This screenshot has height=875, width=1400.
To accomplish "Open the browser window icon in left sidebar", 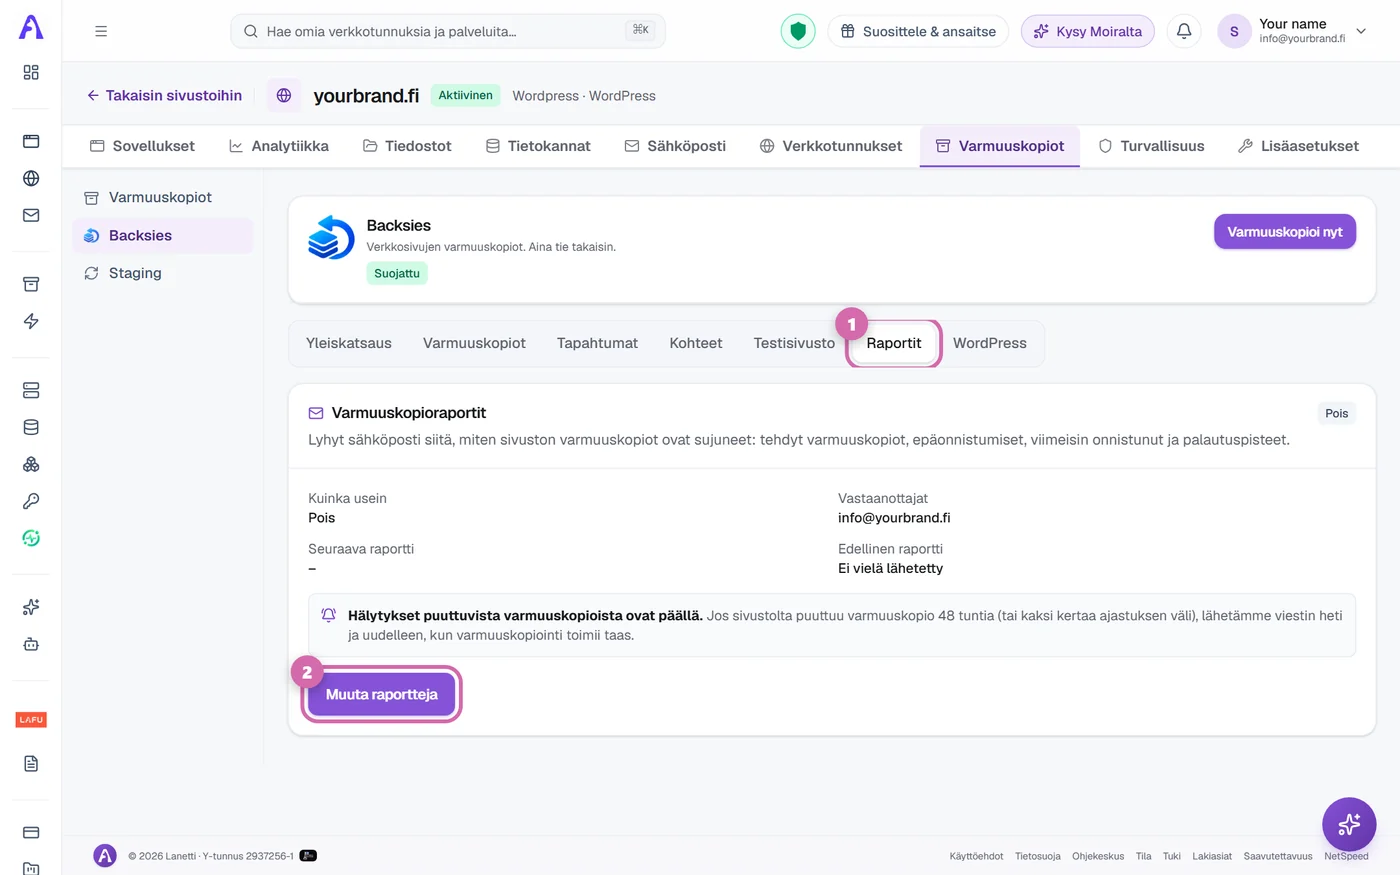I will click(31, 141).
